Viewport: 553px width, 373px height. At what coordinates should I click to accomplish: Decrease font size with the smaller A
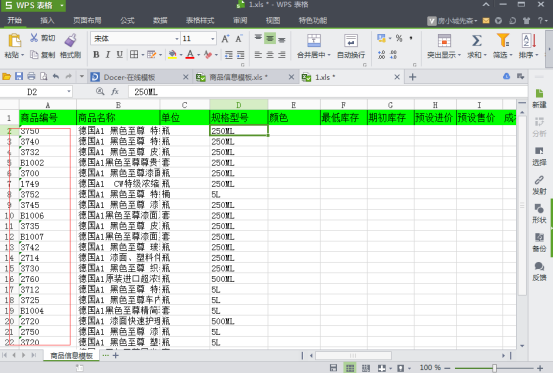pos(239,38)
